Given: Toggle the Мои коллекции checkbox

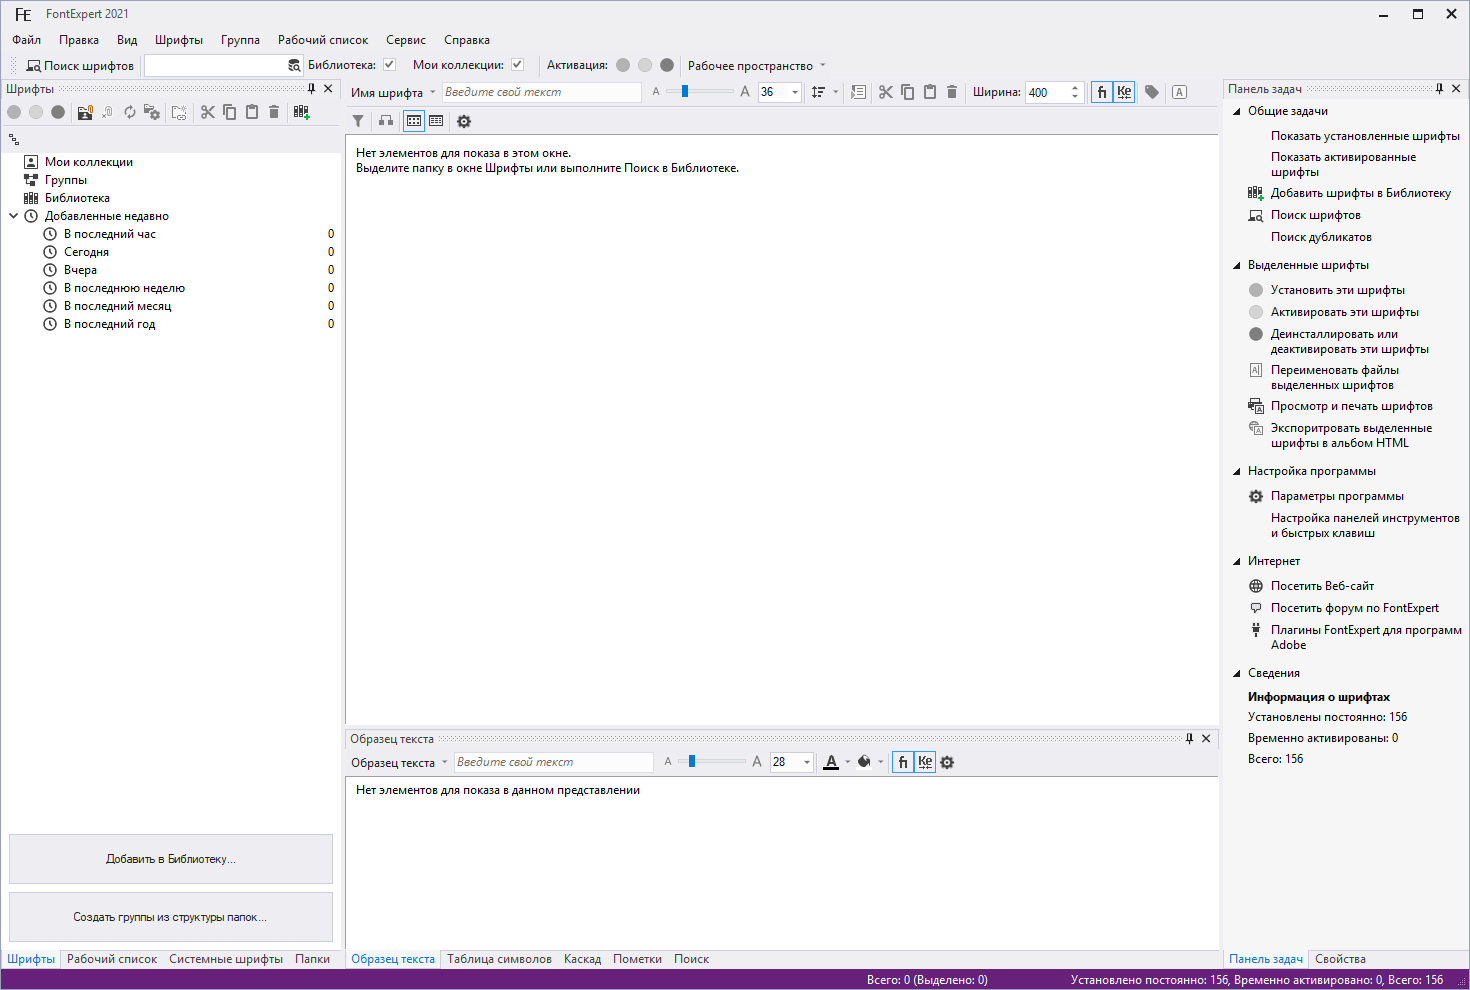Looking at the screenshot, I should pyautogui.click(x=517, y=65).
